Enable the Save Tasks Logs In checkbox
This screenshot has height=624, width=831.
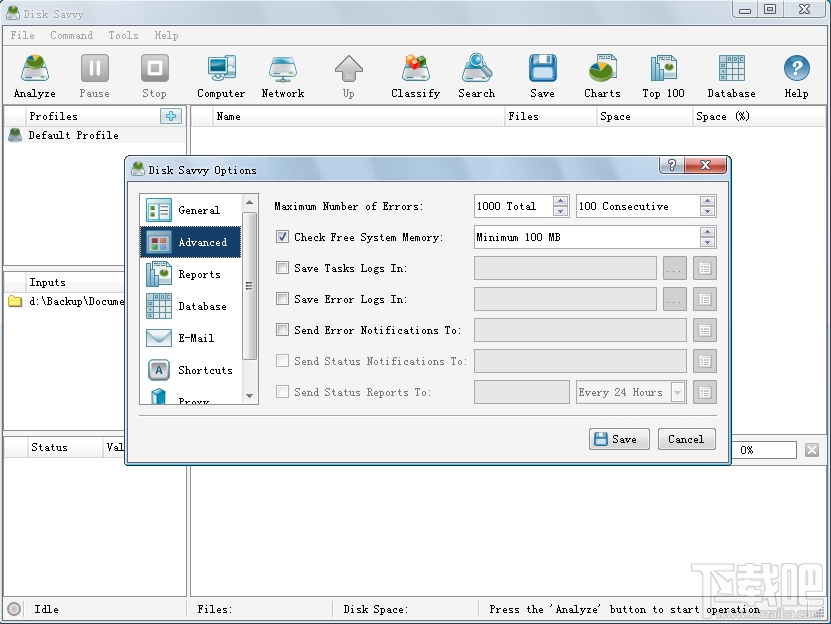283,268
